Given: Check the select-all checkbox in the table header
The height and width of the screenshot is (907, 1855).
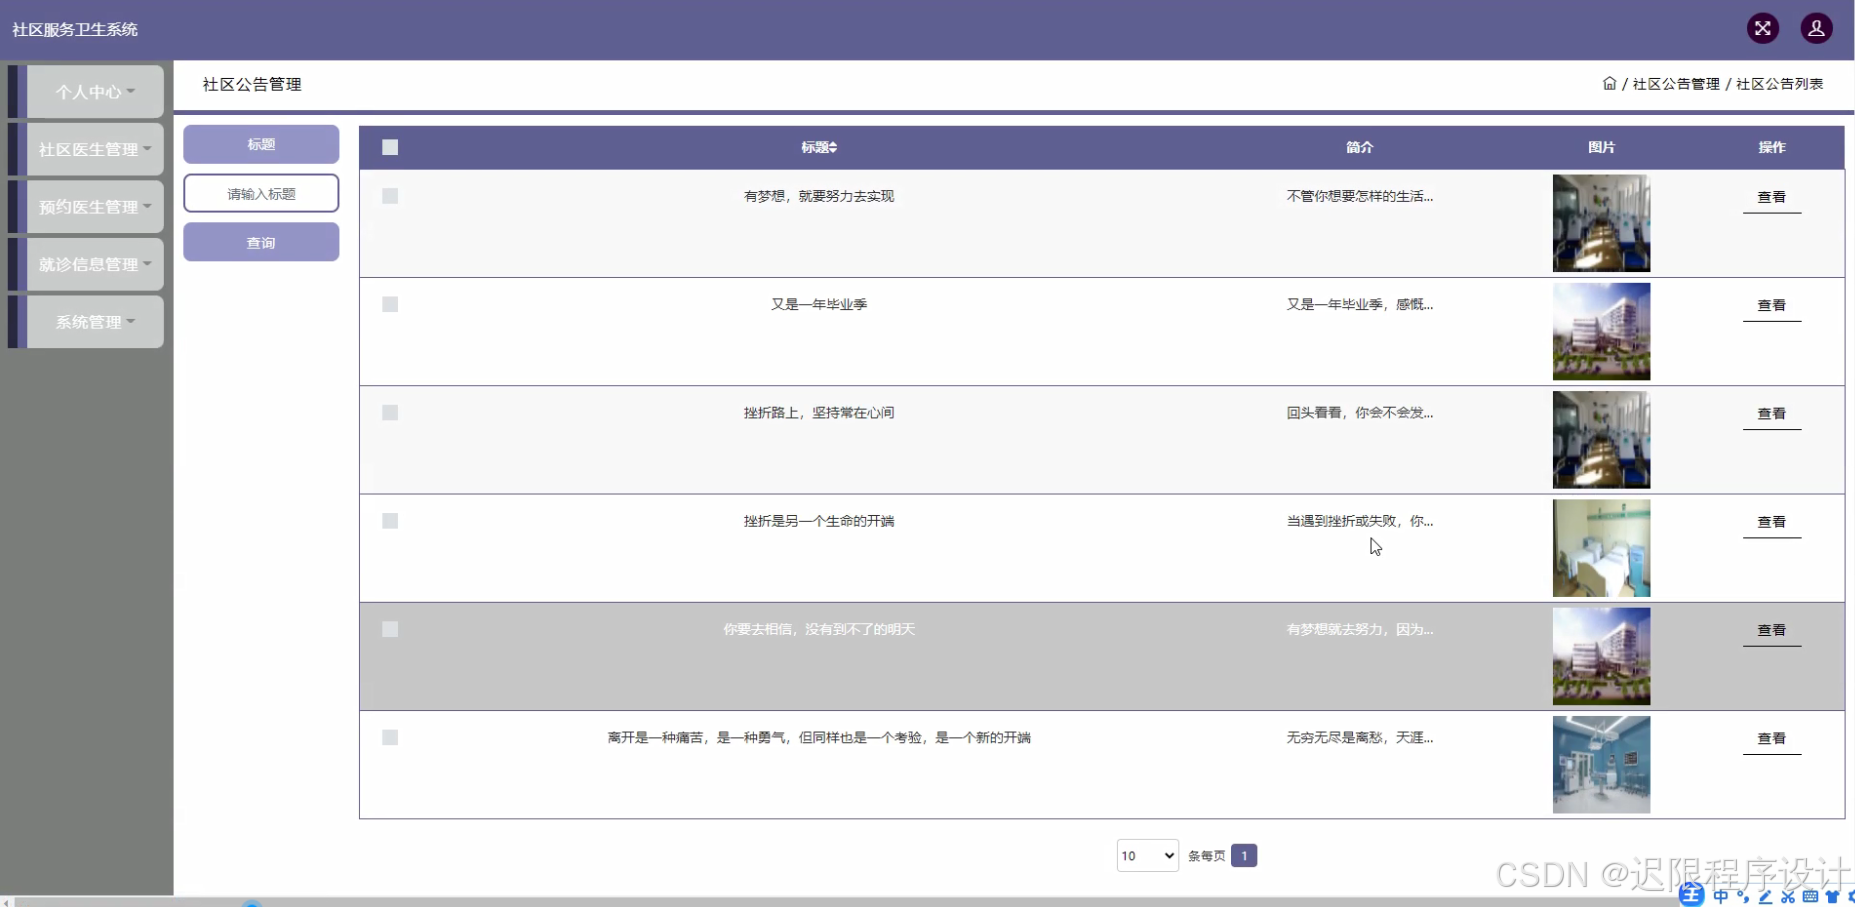Looking at the screenshot, I should 389,147.
